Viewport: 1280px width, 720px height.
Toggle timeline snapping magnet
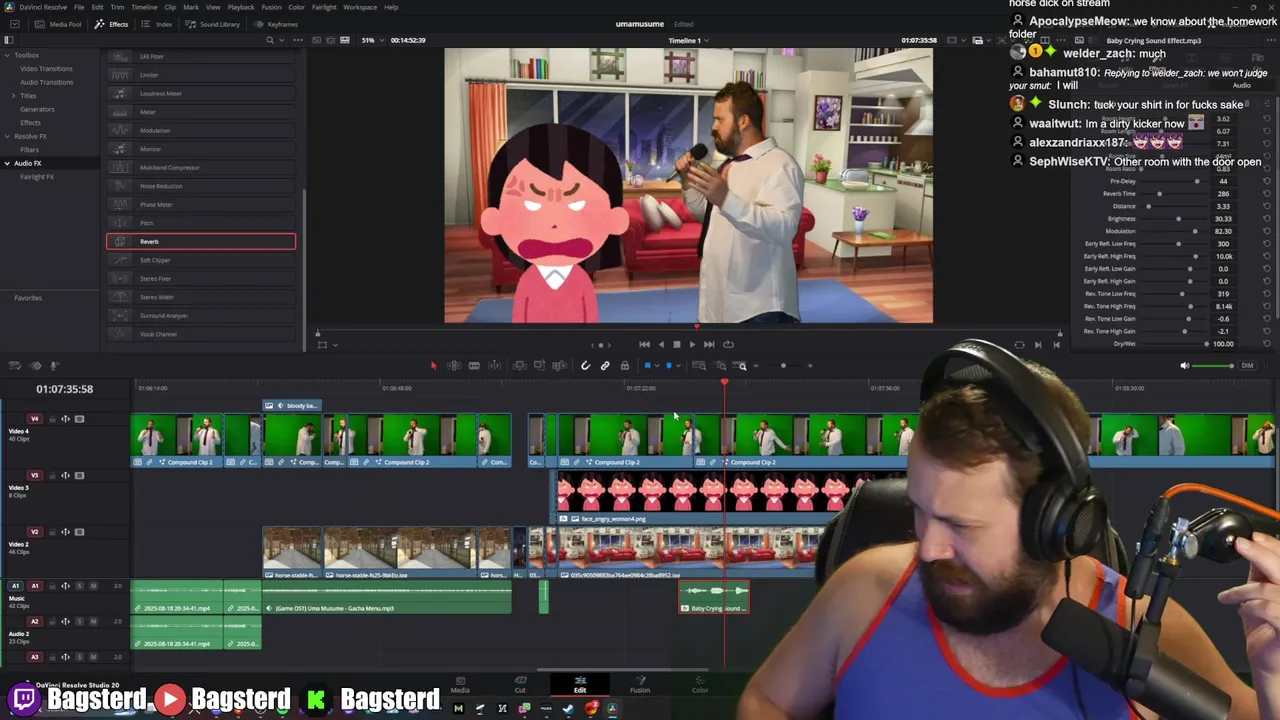point(586,366)
